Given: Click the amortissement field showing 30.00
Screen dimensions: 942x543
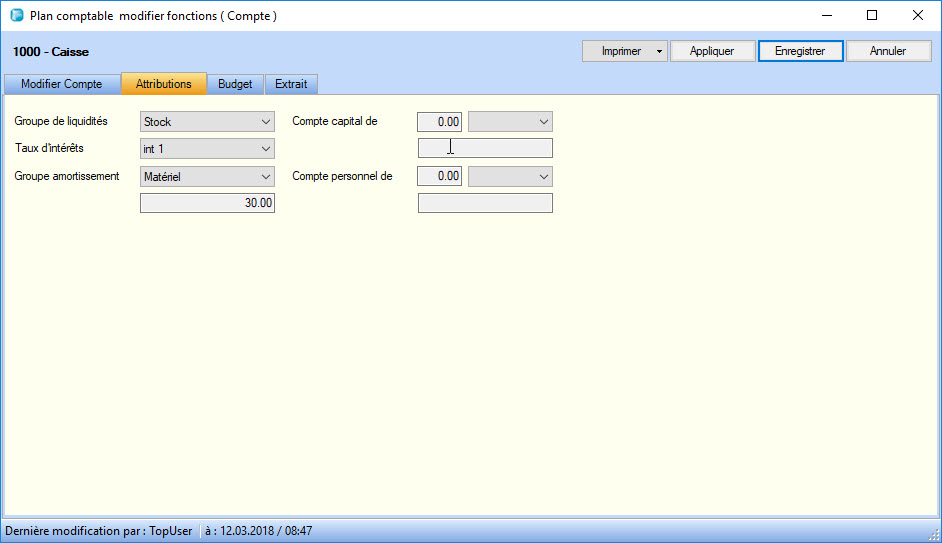Looking at the screenshot, I should click(x=207, y=203).
